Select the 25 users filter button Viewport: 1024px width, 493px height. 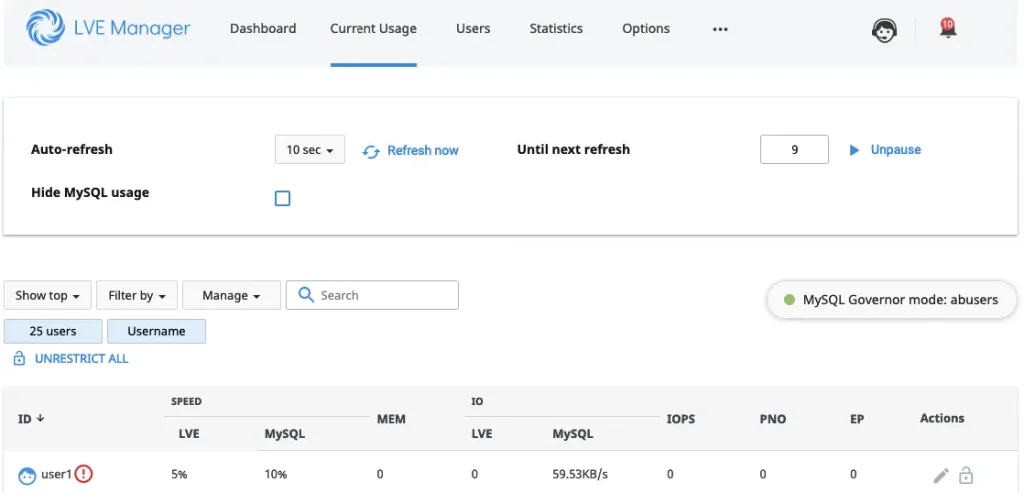click(x=53, y=331)
